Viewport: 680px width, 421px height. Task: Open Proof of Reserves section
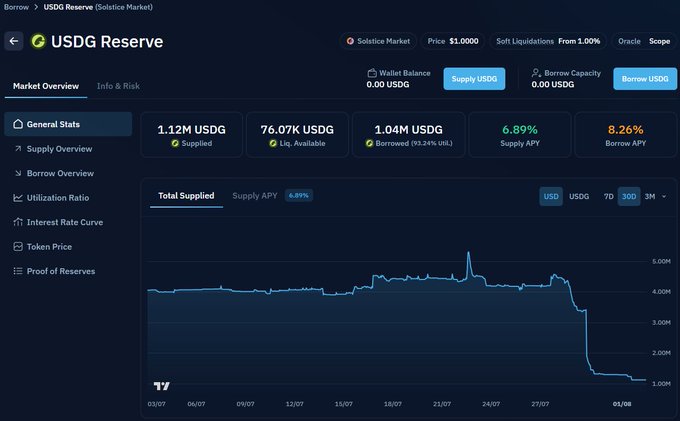pyautogui.click(x=68, y=271)
